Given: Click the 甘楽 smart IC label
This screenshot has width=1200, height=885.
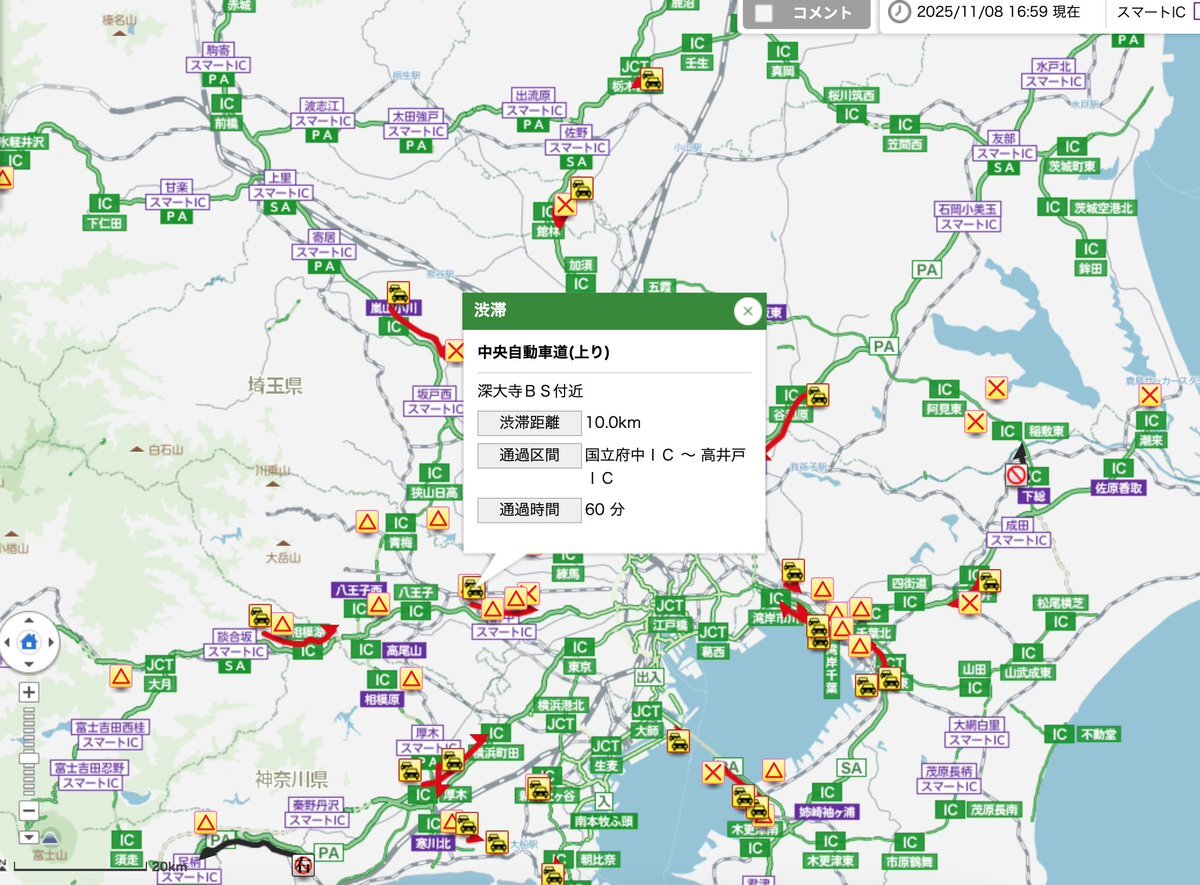Looking at the screenshot, I should coord(178,195).
